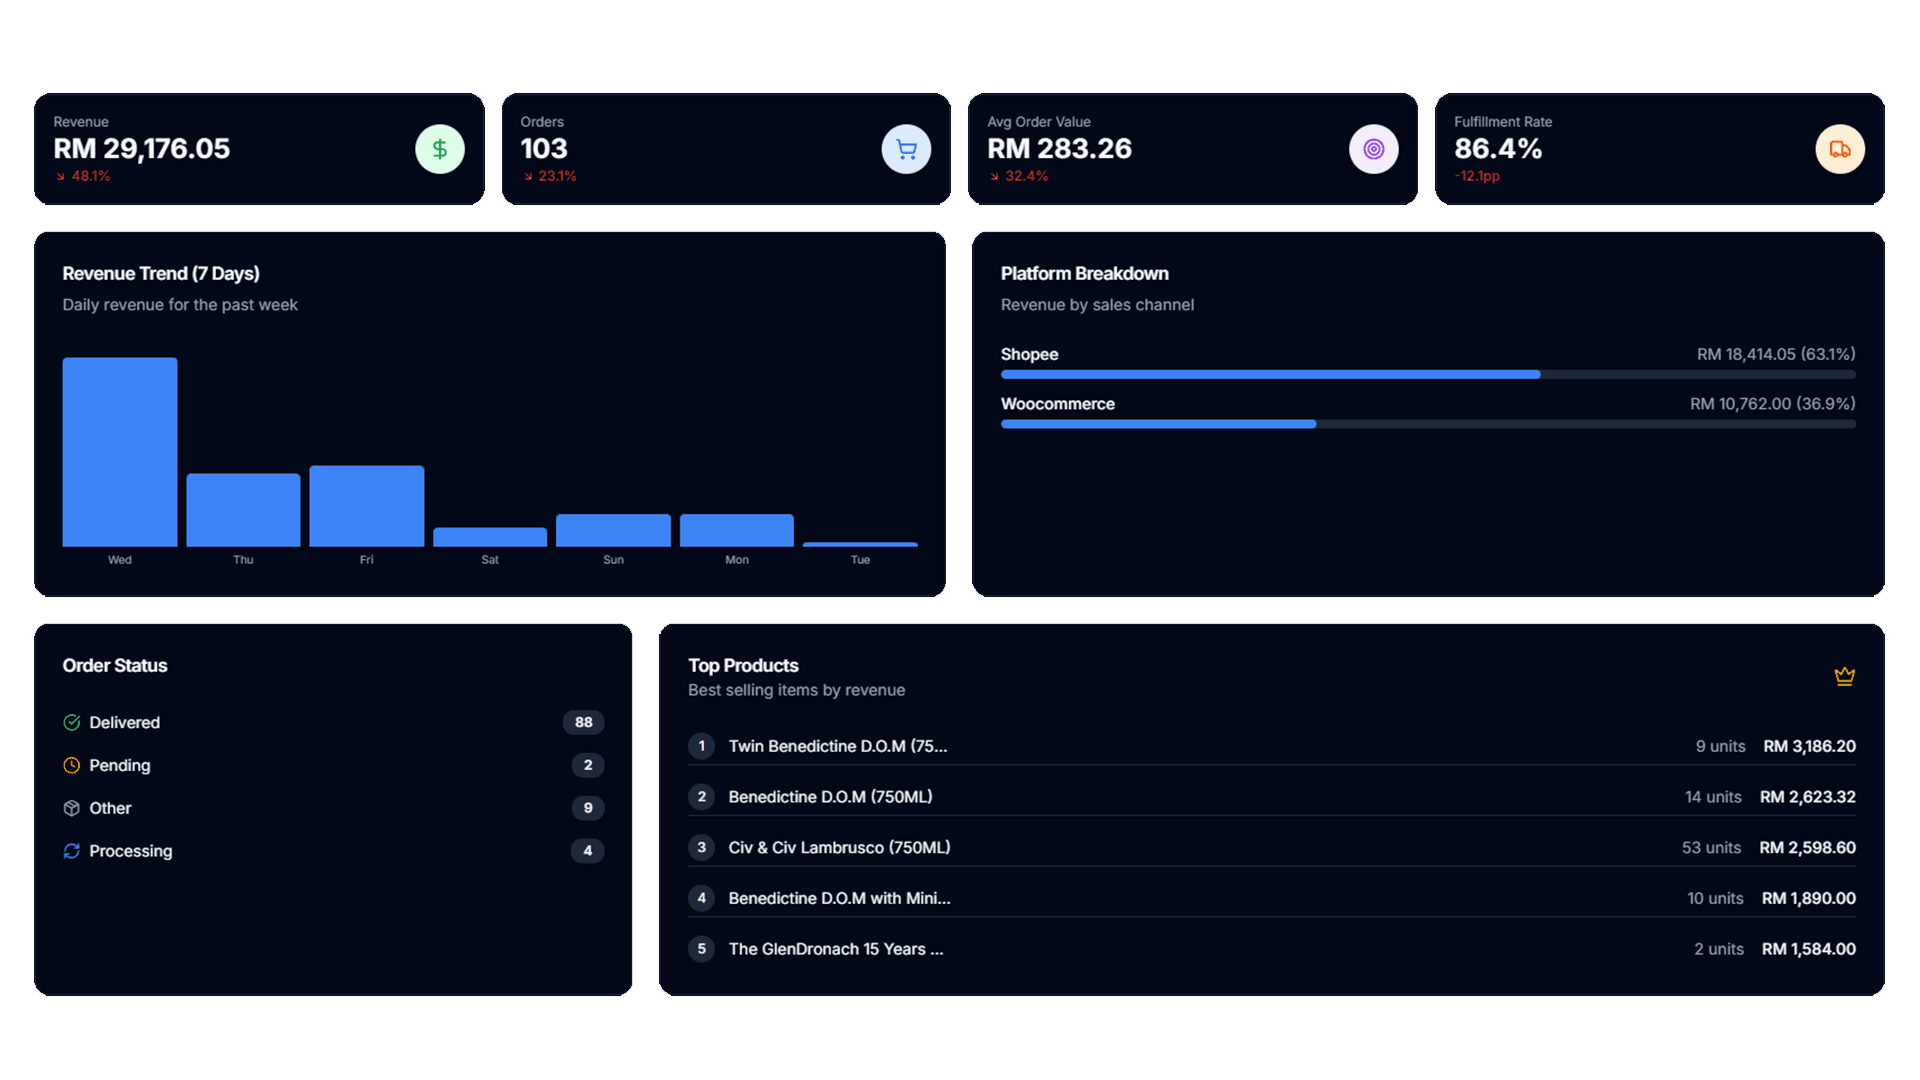Click the green check icon beside Delivered

tap(72, 722)
